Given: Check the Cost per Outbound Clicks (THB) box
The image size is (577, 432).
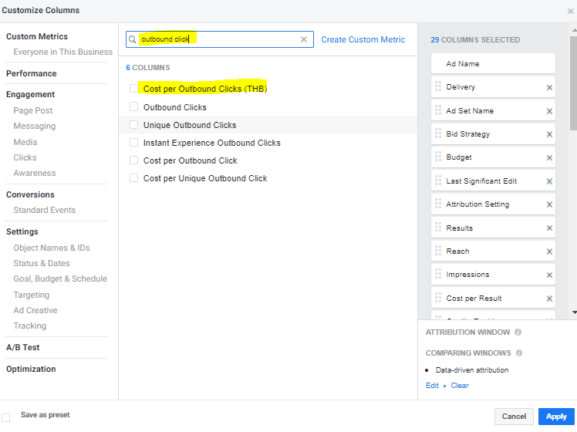Looking at the screenshot, I should [134, 88].
